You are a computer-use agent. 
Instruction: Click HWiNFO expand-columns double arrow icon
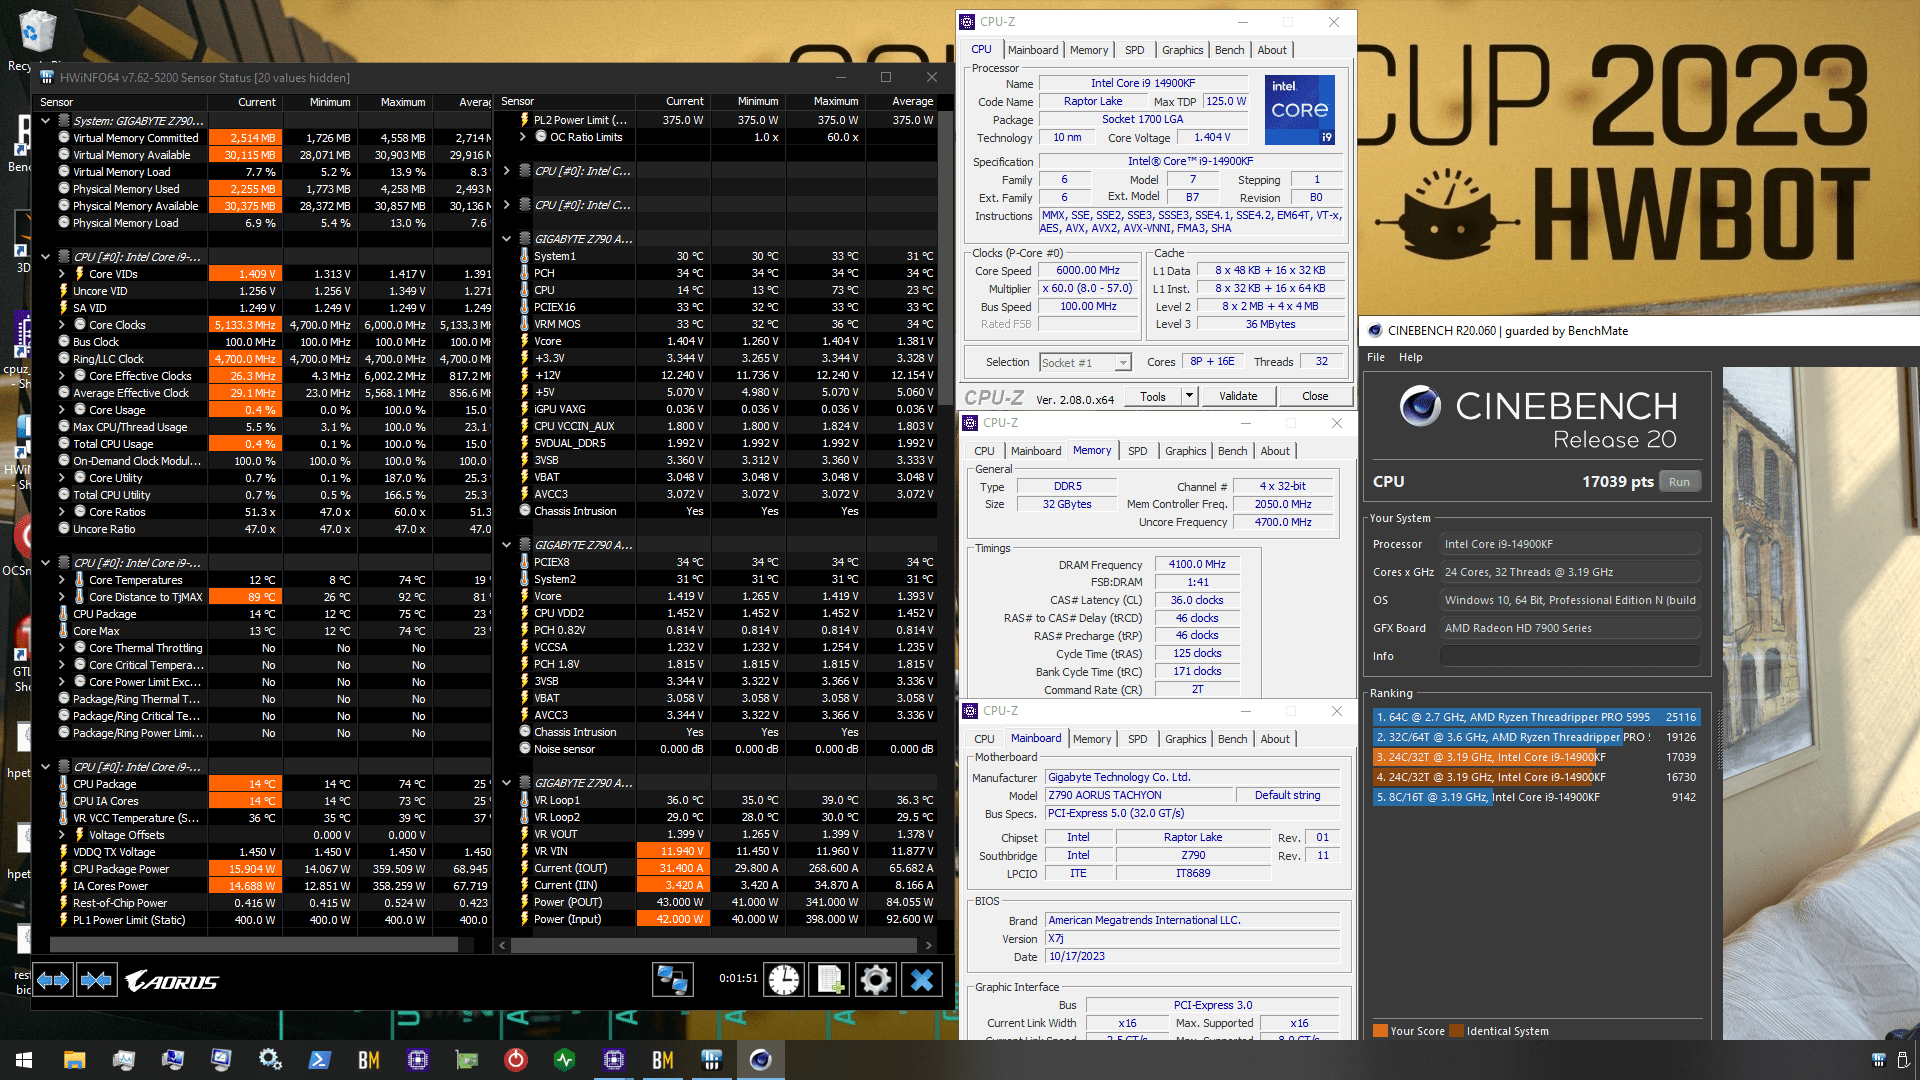pos(53,980)
